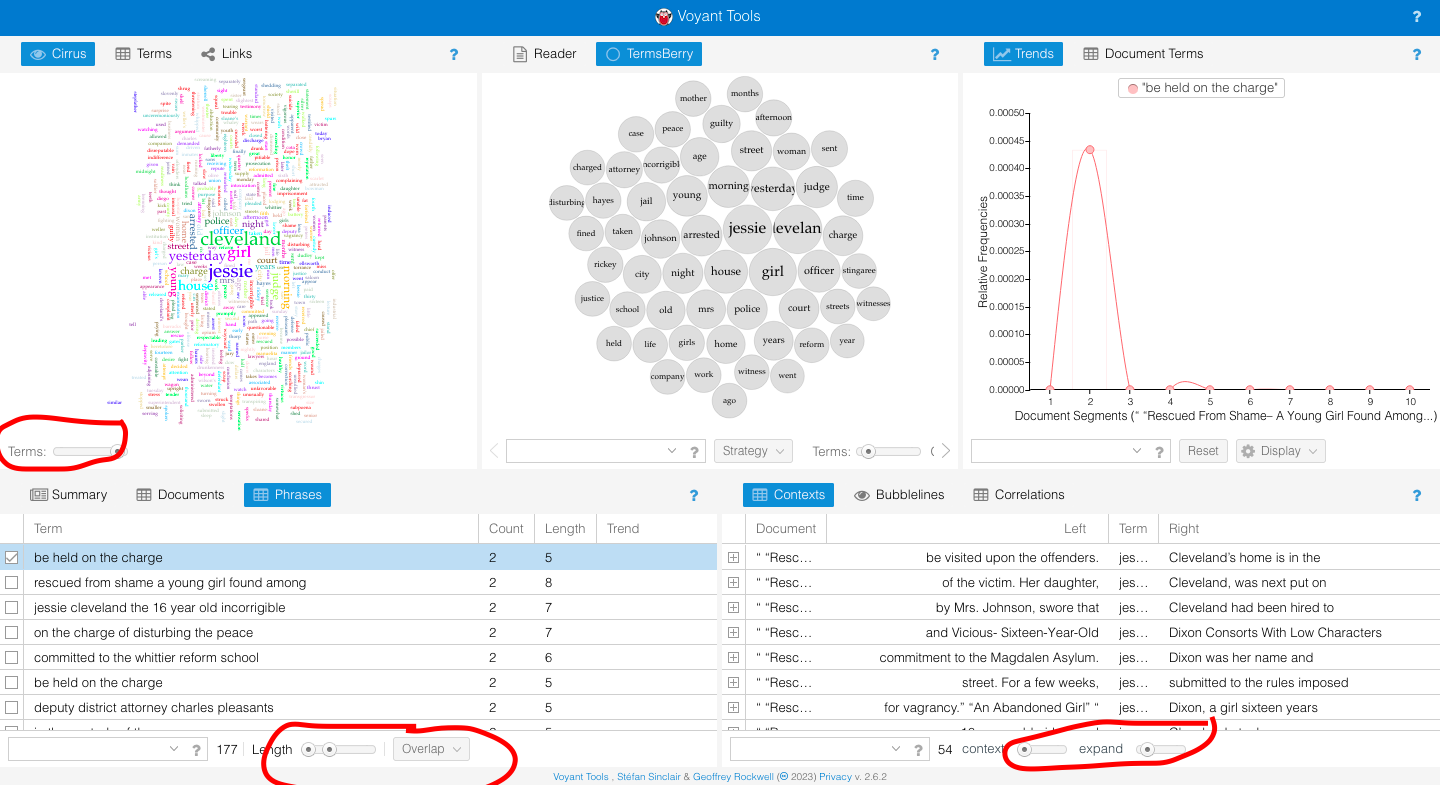Open the Strategy dropdown in TermsBerry

pyautogui.click(x=753, y=451)
